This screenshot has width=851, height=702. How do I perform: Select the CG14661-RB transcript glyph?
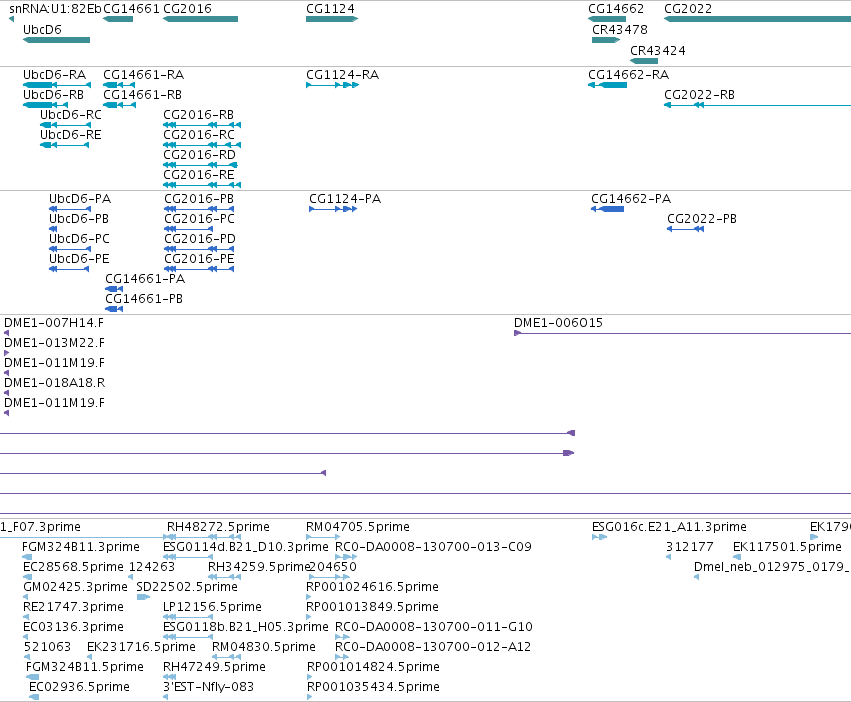click(119, 105)
